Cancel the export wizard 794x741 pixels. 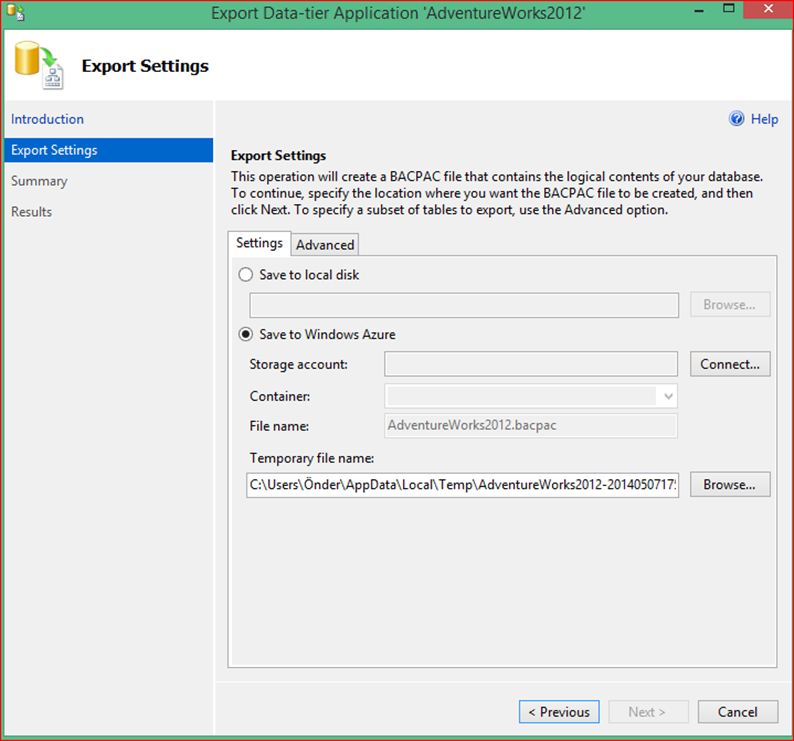click(738, 712)
